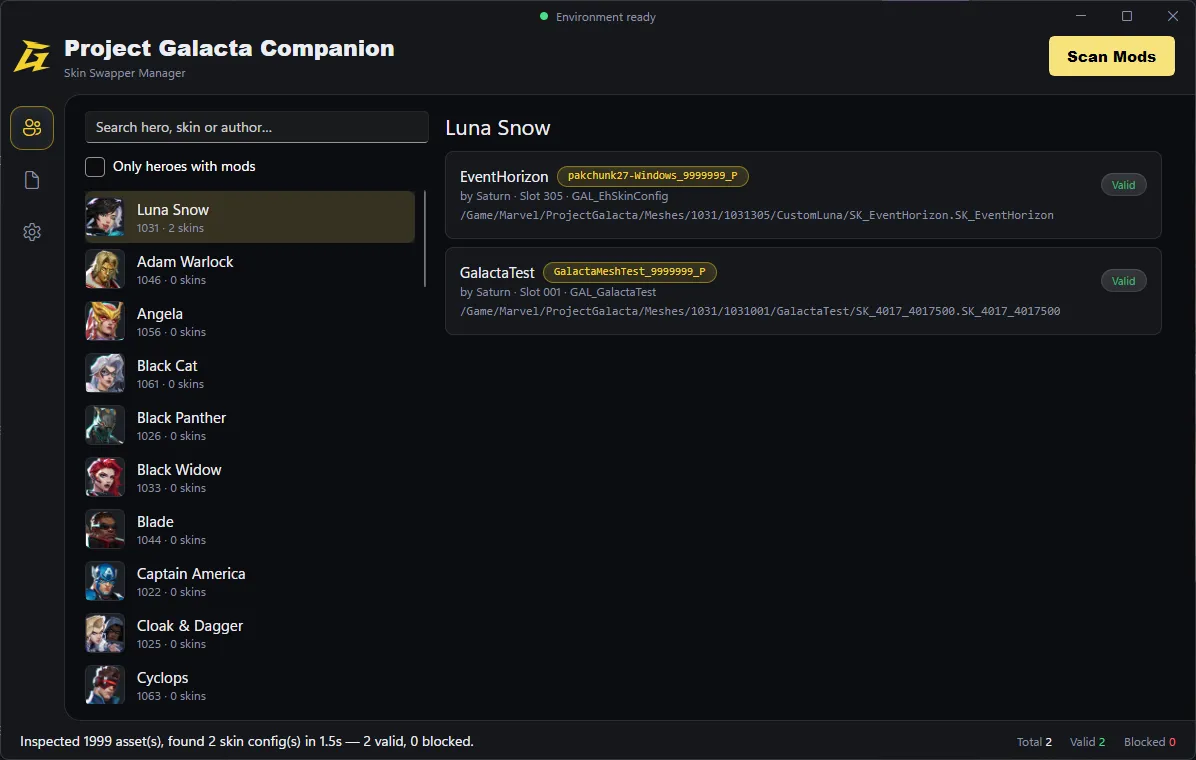This screenshot has width=1196, height=760.
Task: Click Blocked 0 status counter
Action: (x=1149, y=742)
